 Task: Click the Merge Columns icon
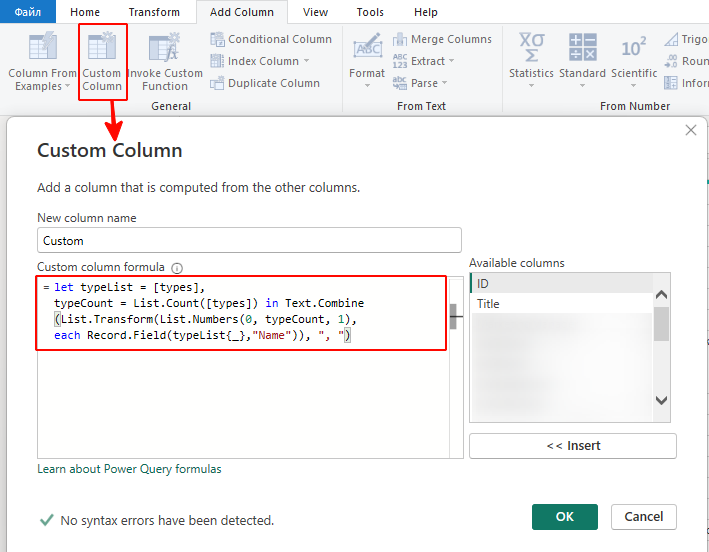(x=442, y=39)
